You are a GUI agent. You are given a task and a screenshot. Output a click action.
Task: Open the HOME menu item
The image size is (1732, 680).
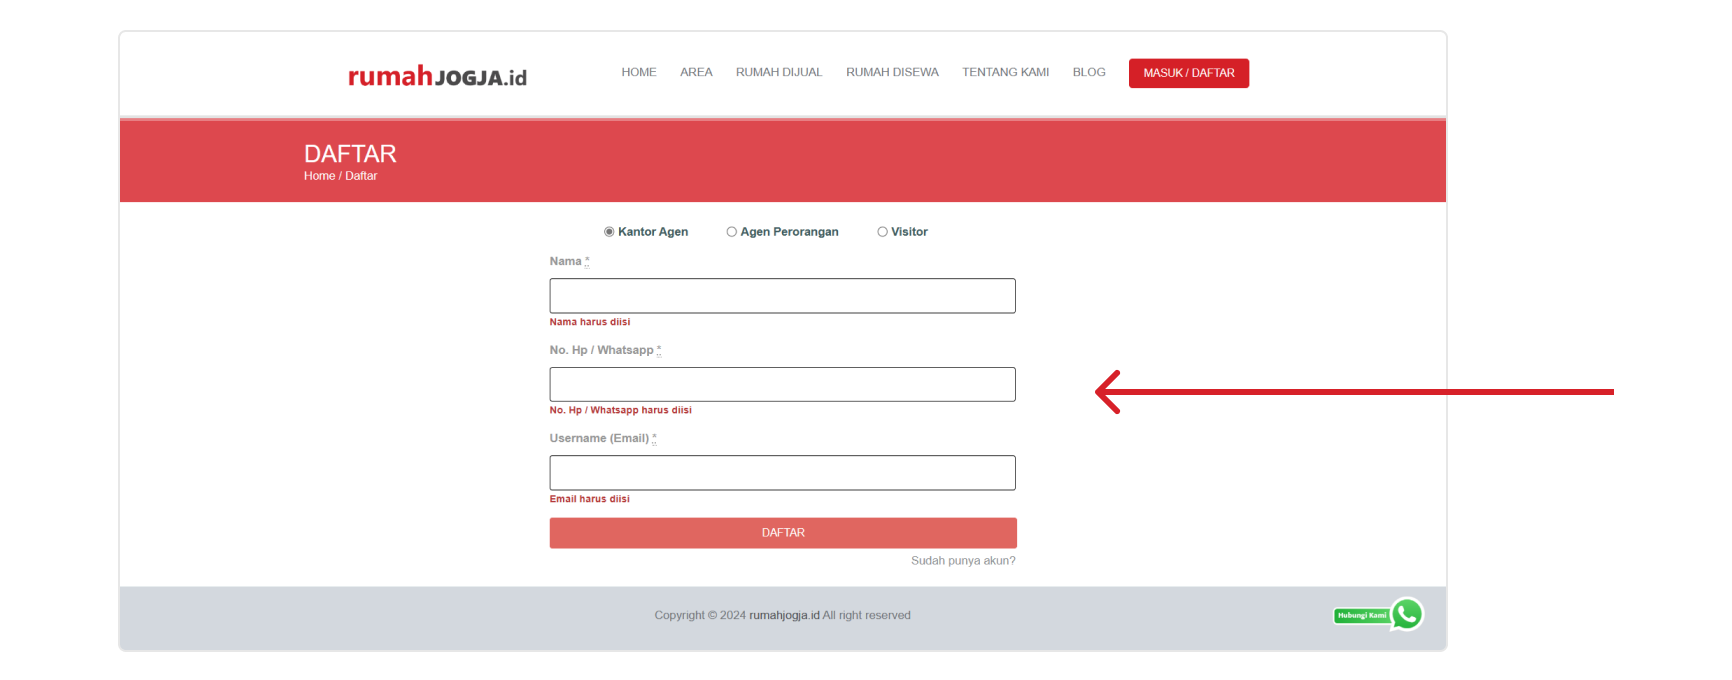coord(639,72)
